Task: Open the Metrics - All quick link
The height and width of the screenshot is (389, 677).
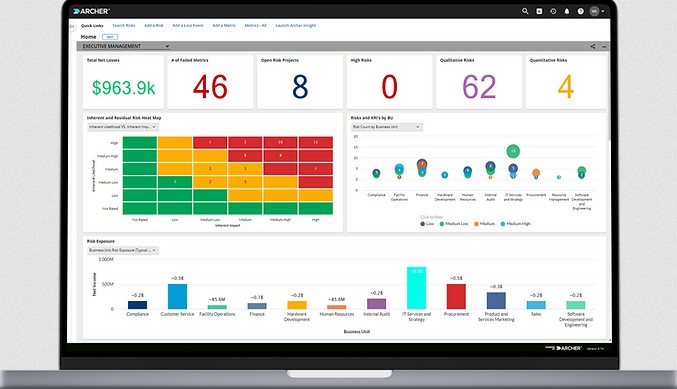Action: pyautogui.click(x=256, y=25)
